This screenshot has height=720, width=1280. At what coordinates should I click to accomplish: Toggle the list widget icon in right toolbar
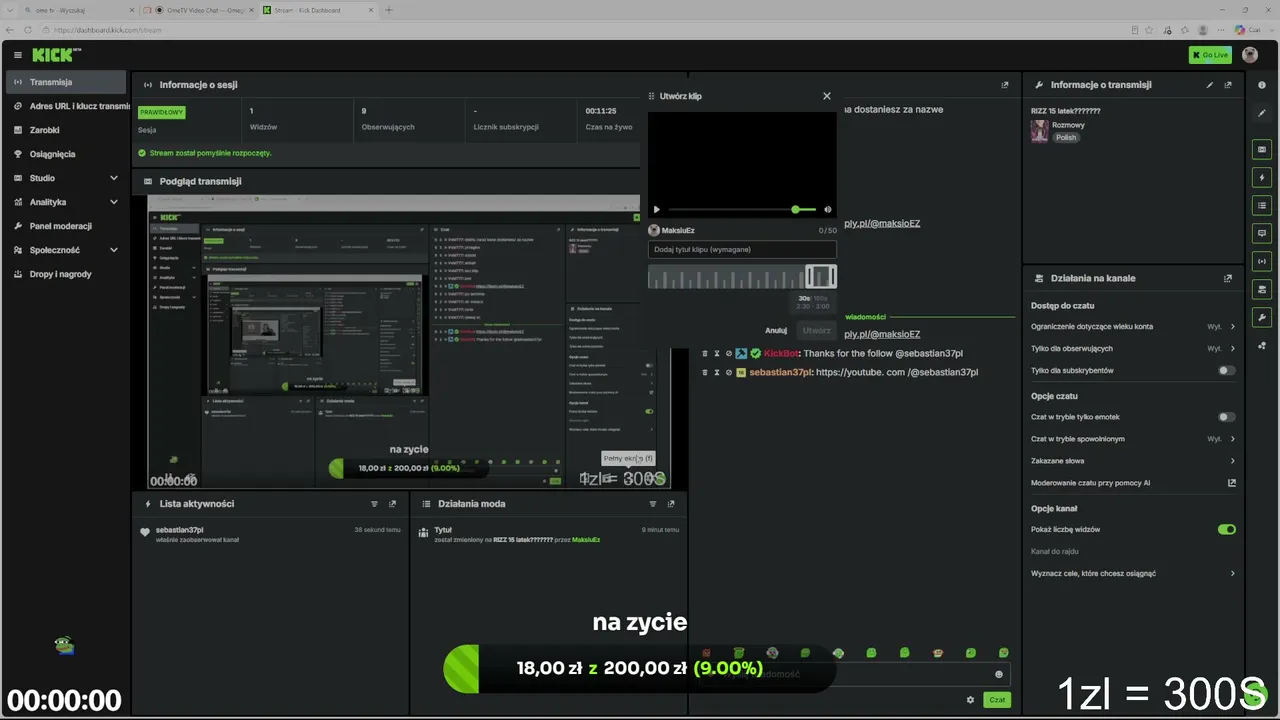tap(1262, 205)
